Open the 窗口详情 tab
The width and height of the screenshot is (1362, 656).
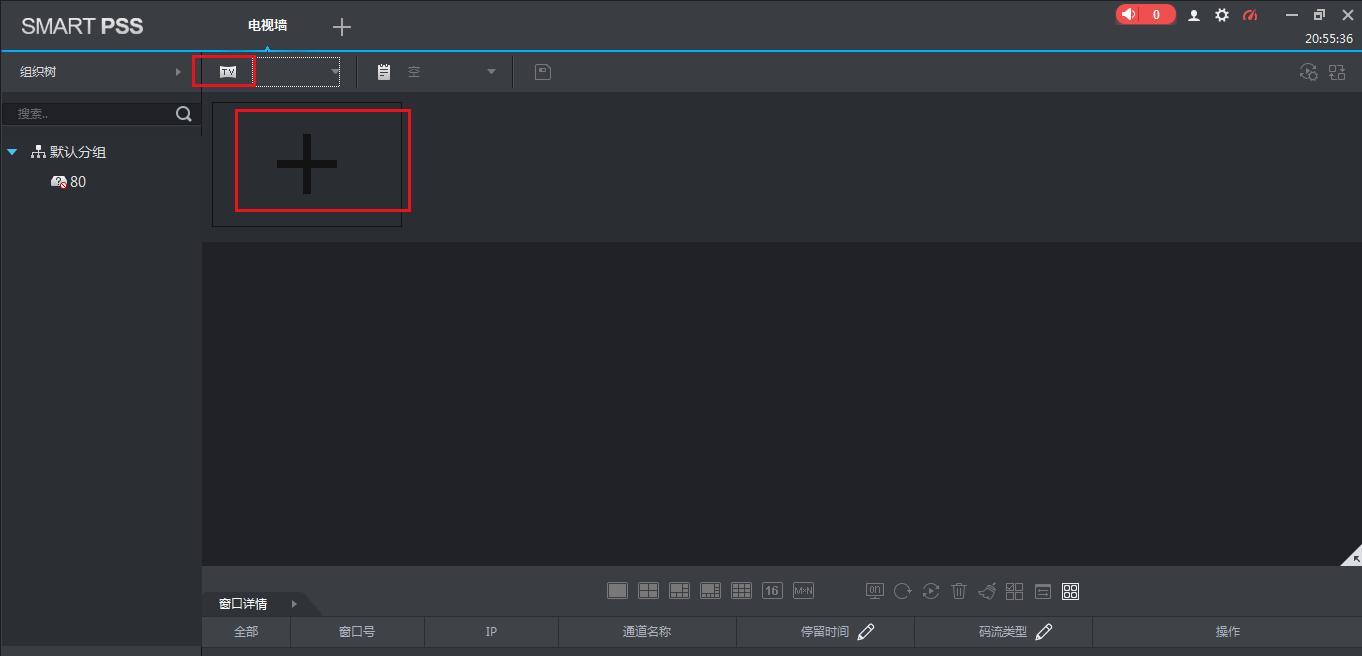[x=243, y=604]
